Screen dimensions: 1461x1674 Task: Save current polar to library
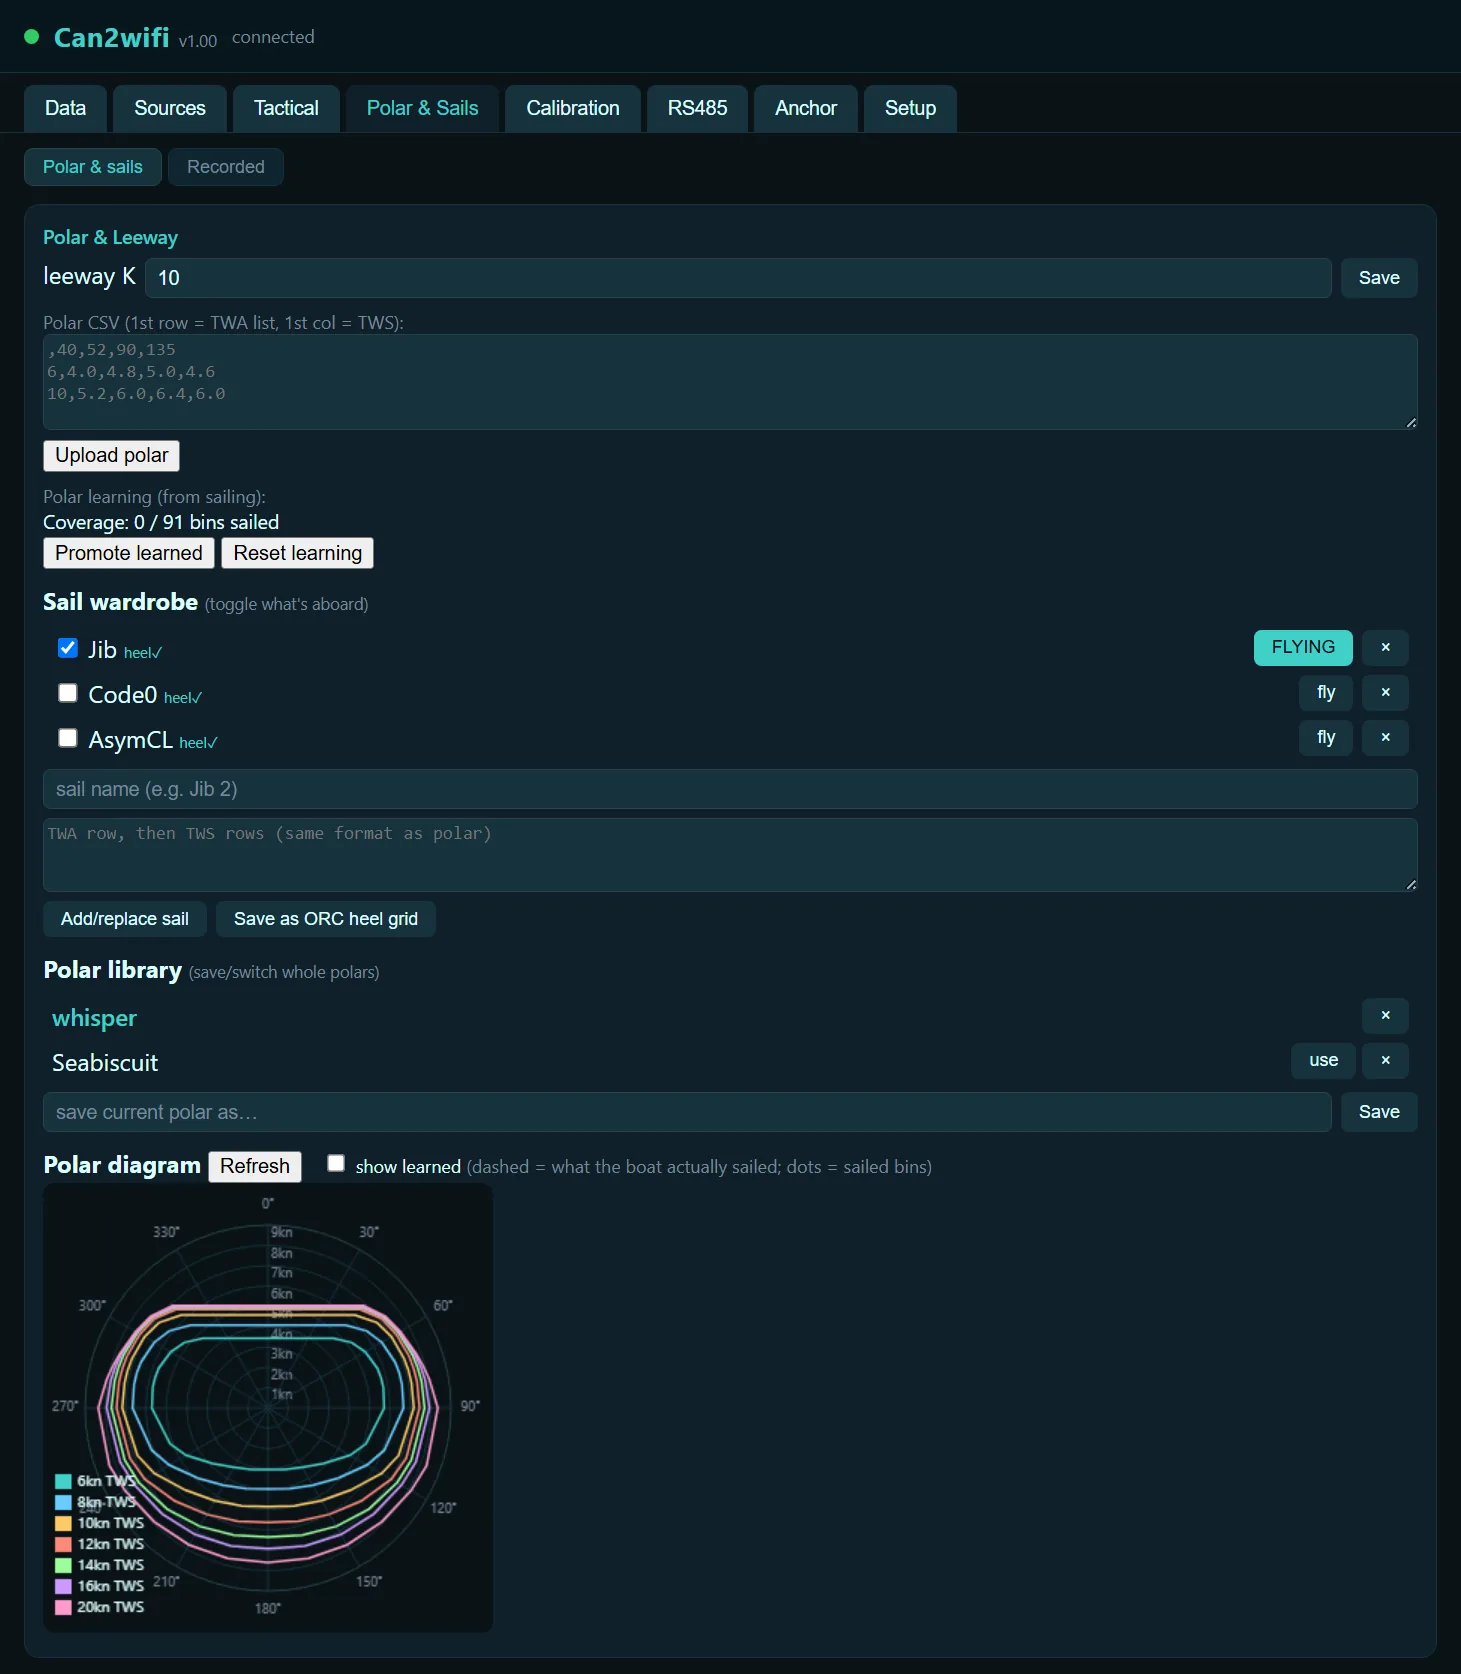point(1379,1112)
